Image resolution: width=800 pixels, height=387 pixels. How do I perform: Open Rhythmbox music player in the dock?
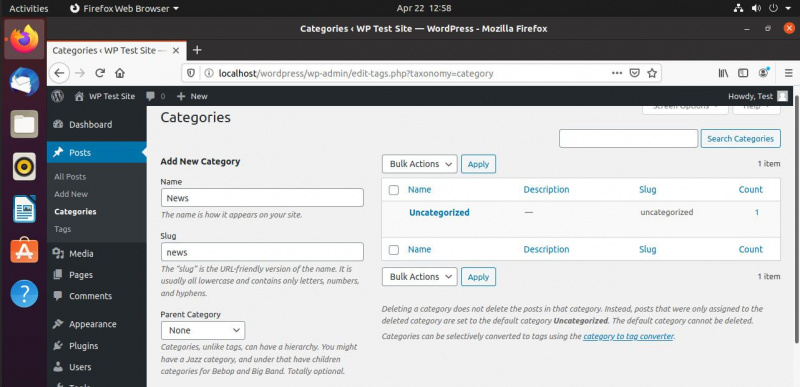tap(24, 166)
